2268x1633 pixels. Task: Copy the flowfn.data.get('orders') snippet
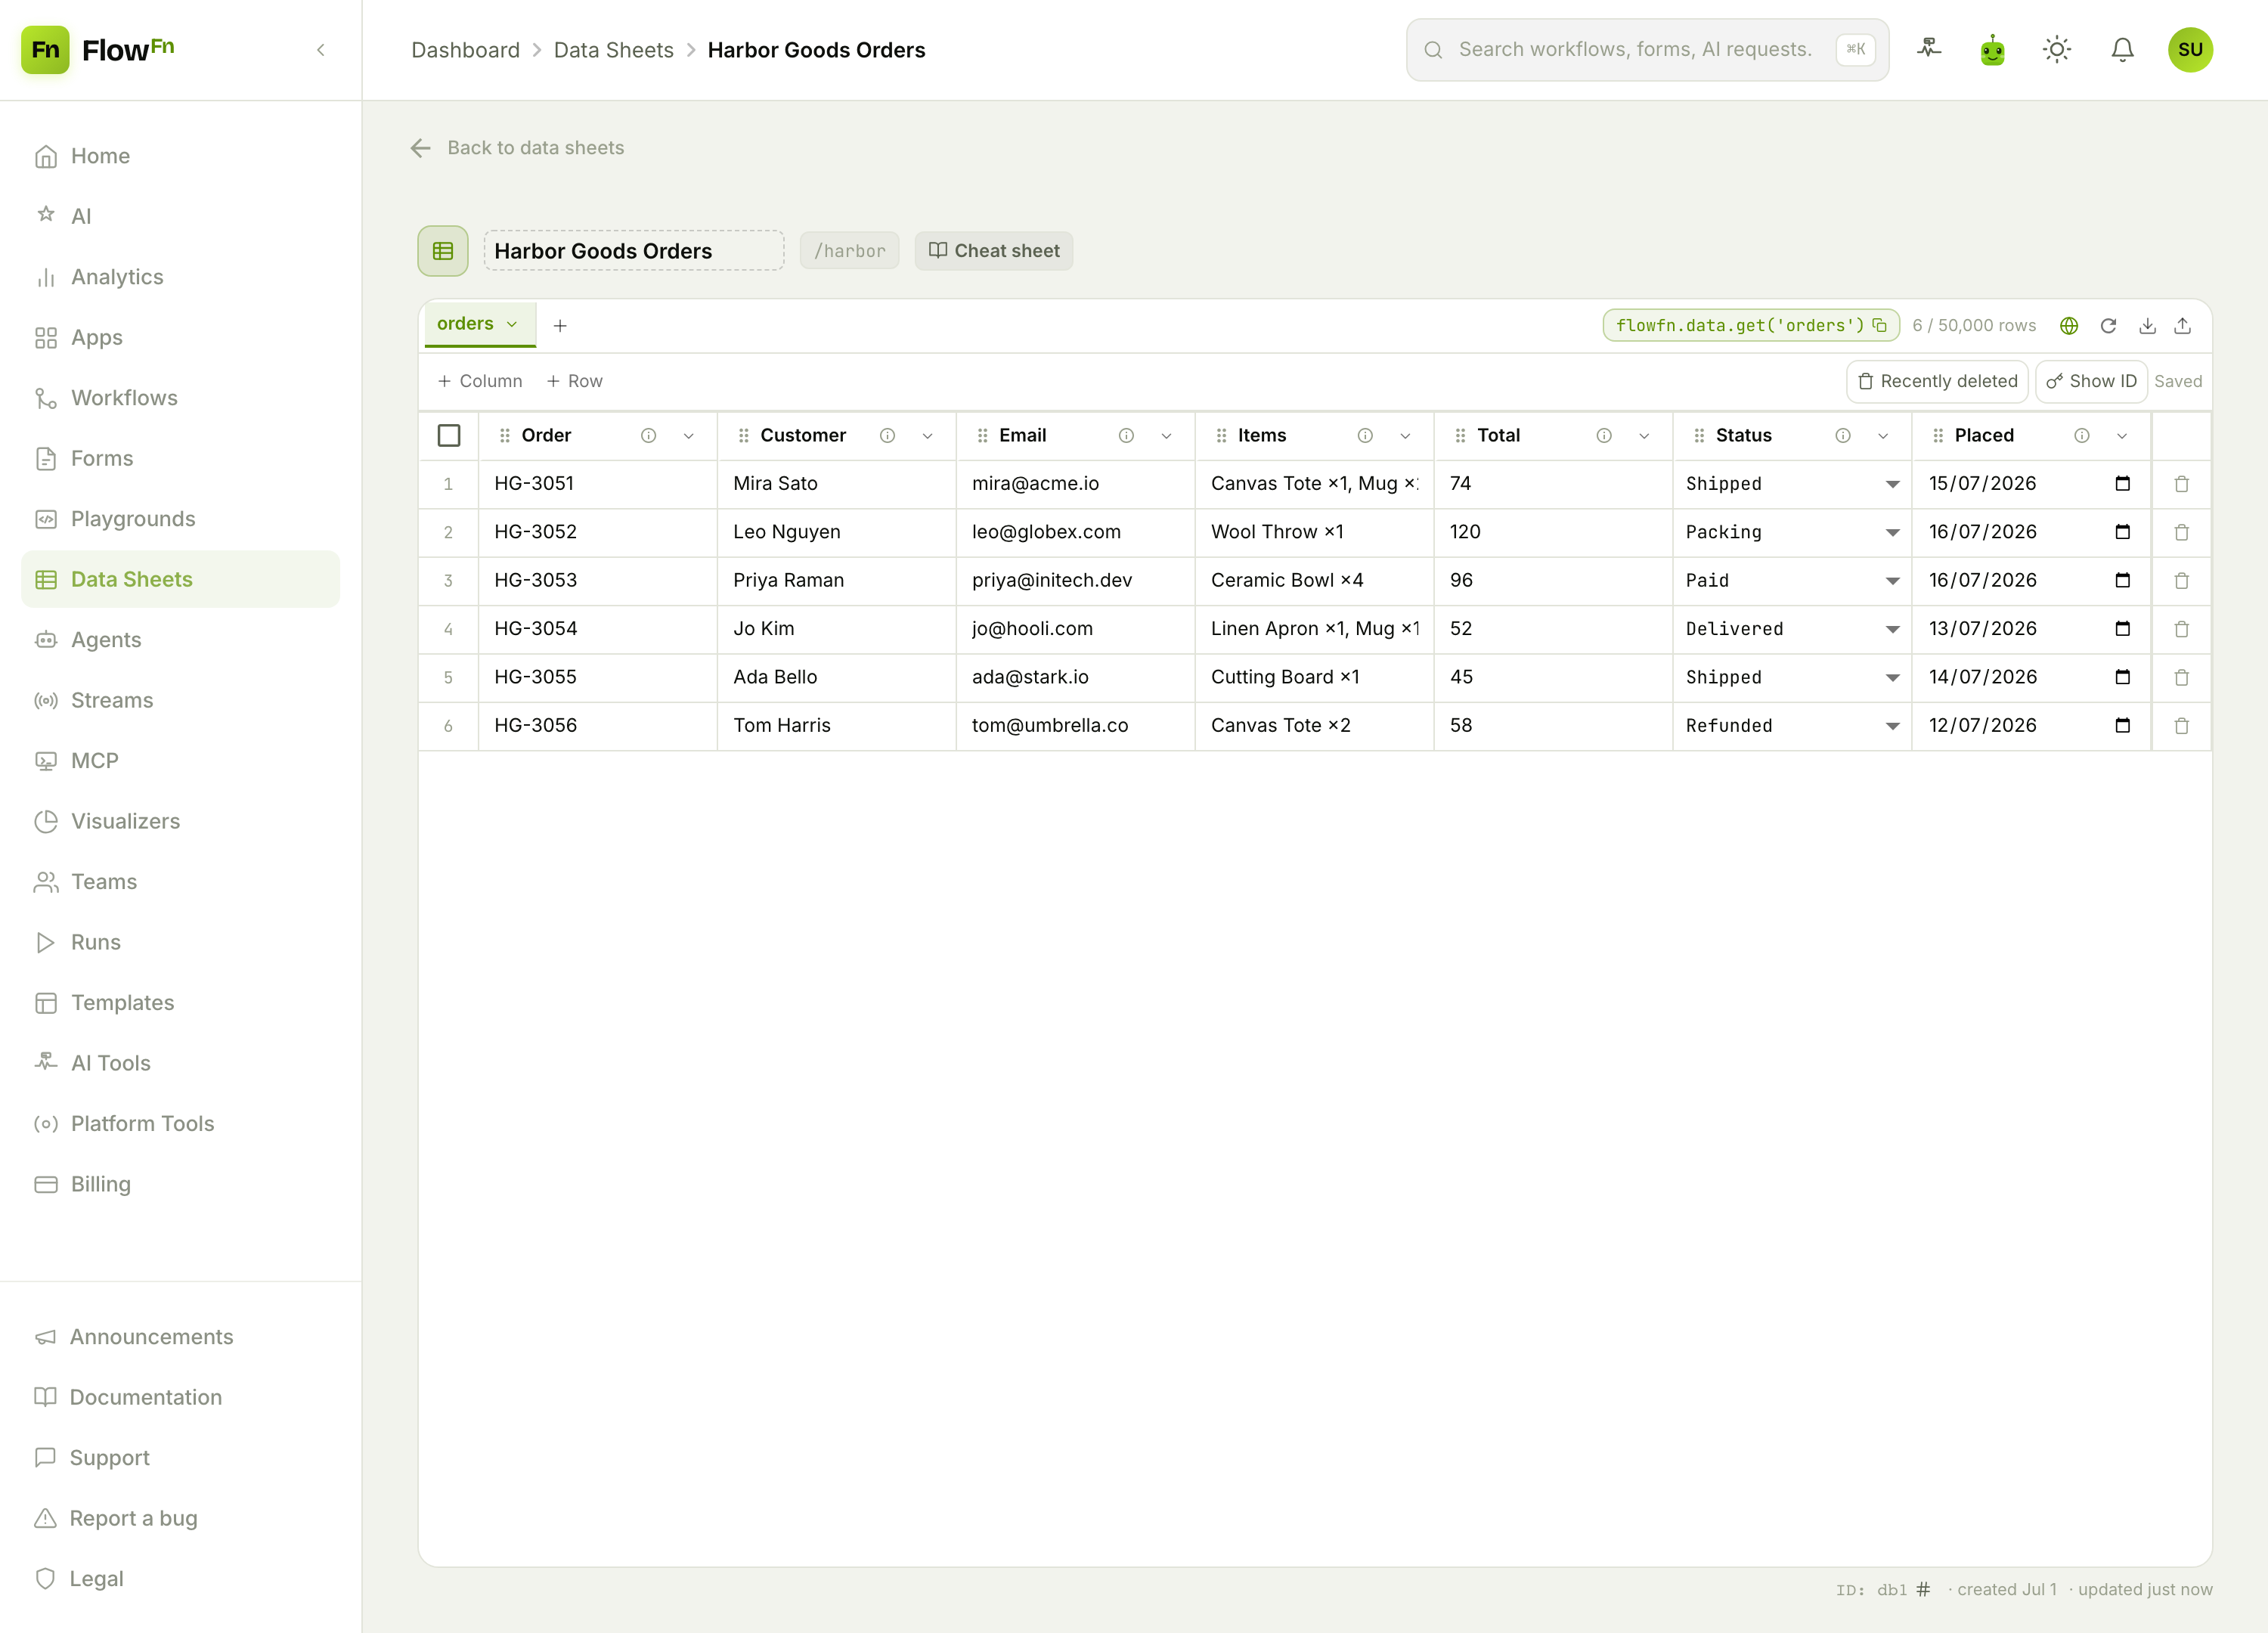(1880, 325)
